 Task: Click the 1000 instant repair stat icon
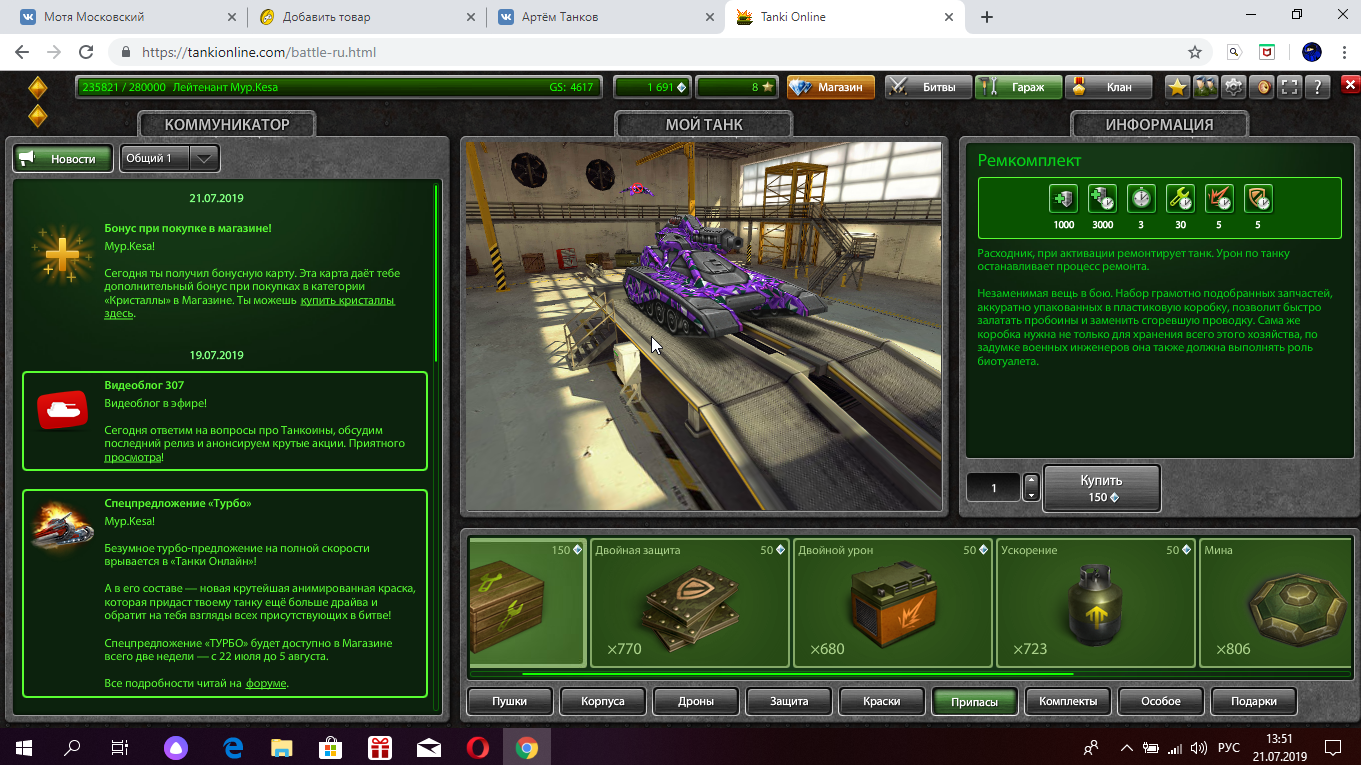point(1063,198)
